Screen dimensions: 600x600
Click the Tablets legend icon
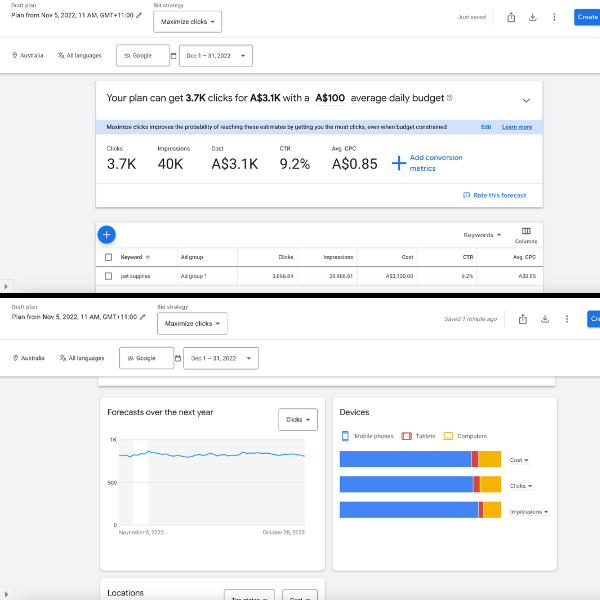(406, 436)
